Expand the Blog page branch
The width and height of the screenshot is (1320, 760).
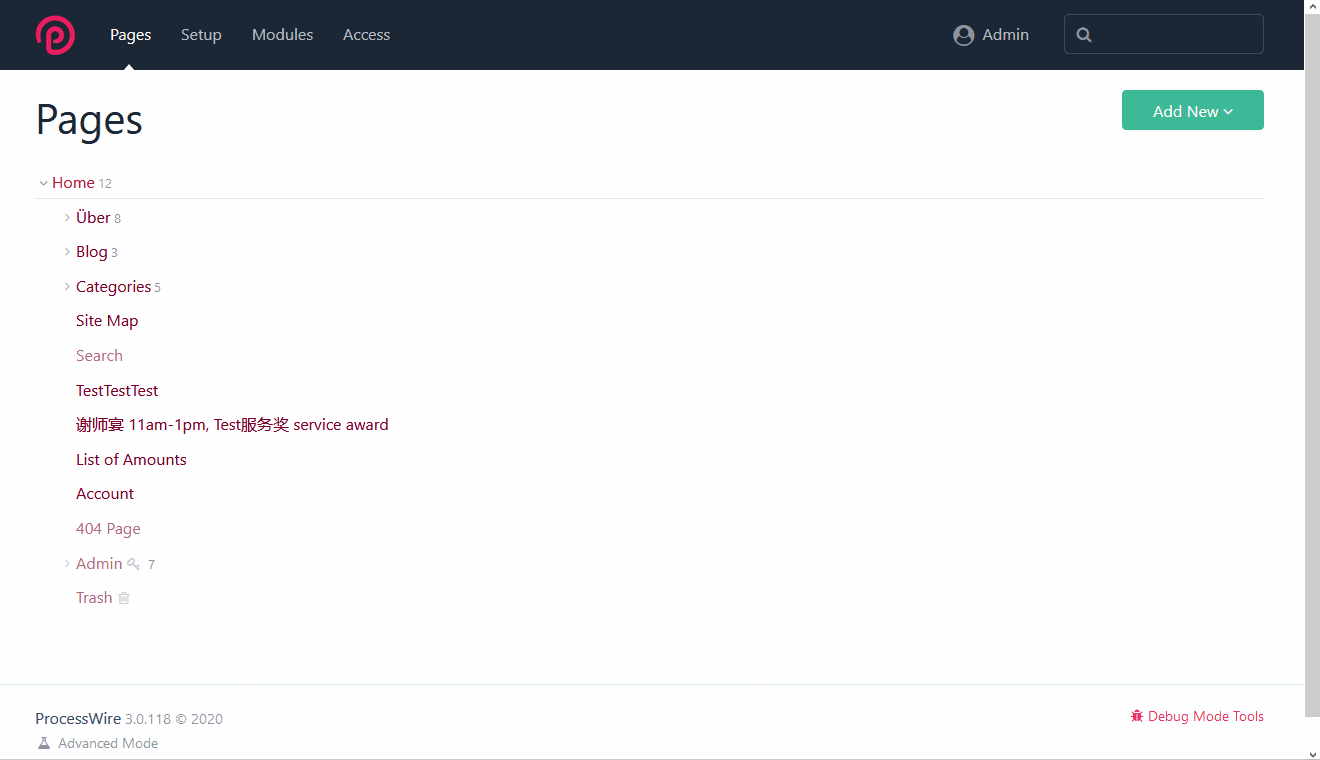tap(67, 252)
